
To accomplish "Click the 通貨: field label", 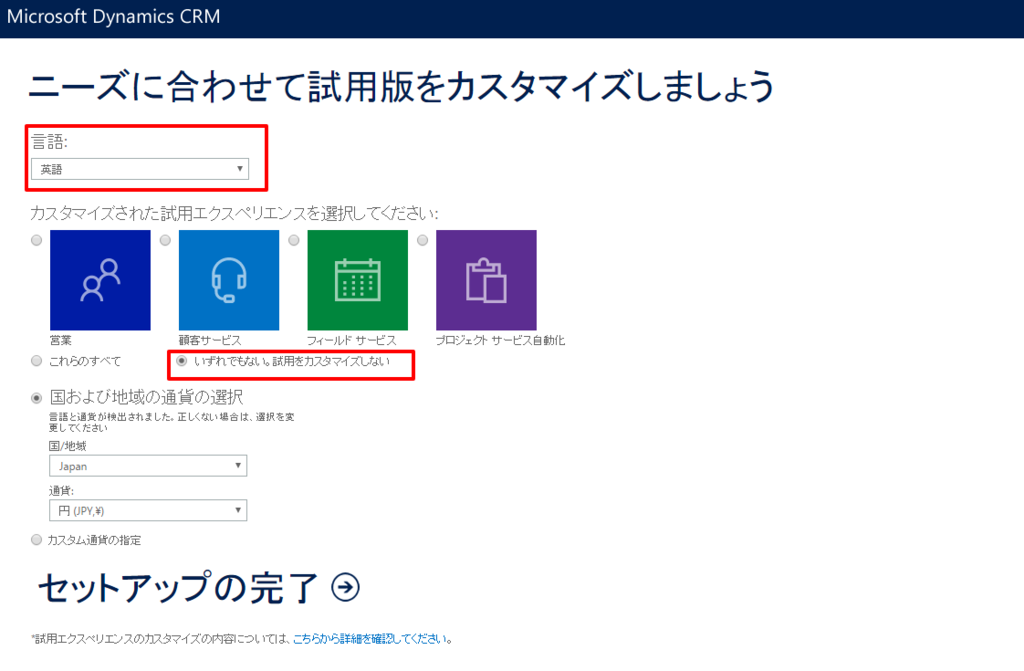I will [x=61, y=491].
